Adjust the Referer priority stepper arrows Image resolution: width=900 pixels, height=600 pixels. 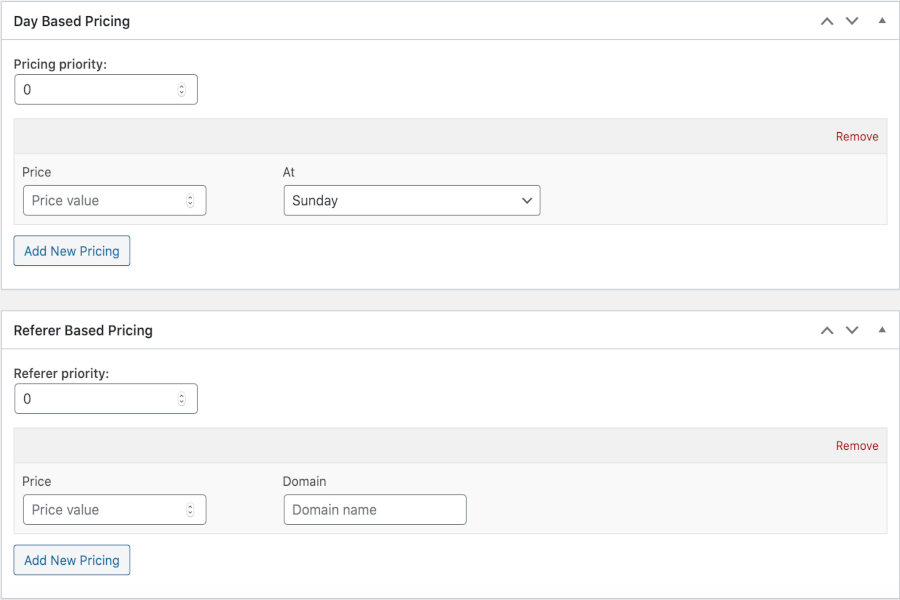click(x=181, y=398)
